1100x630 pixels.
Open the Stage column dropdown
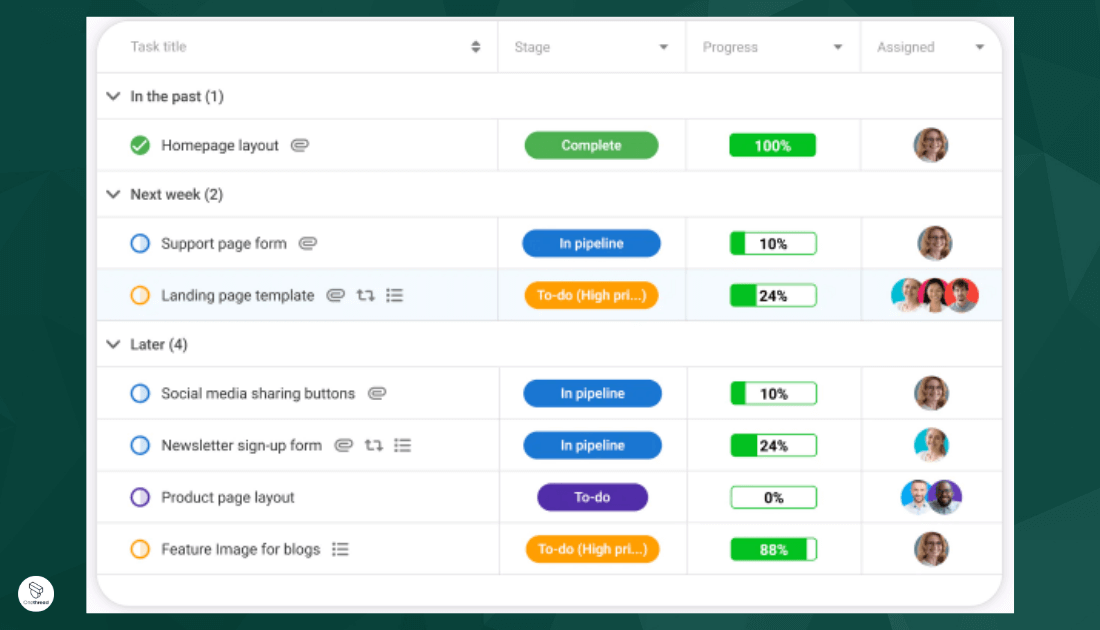tap(663, 46)
